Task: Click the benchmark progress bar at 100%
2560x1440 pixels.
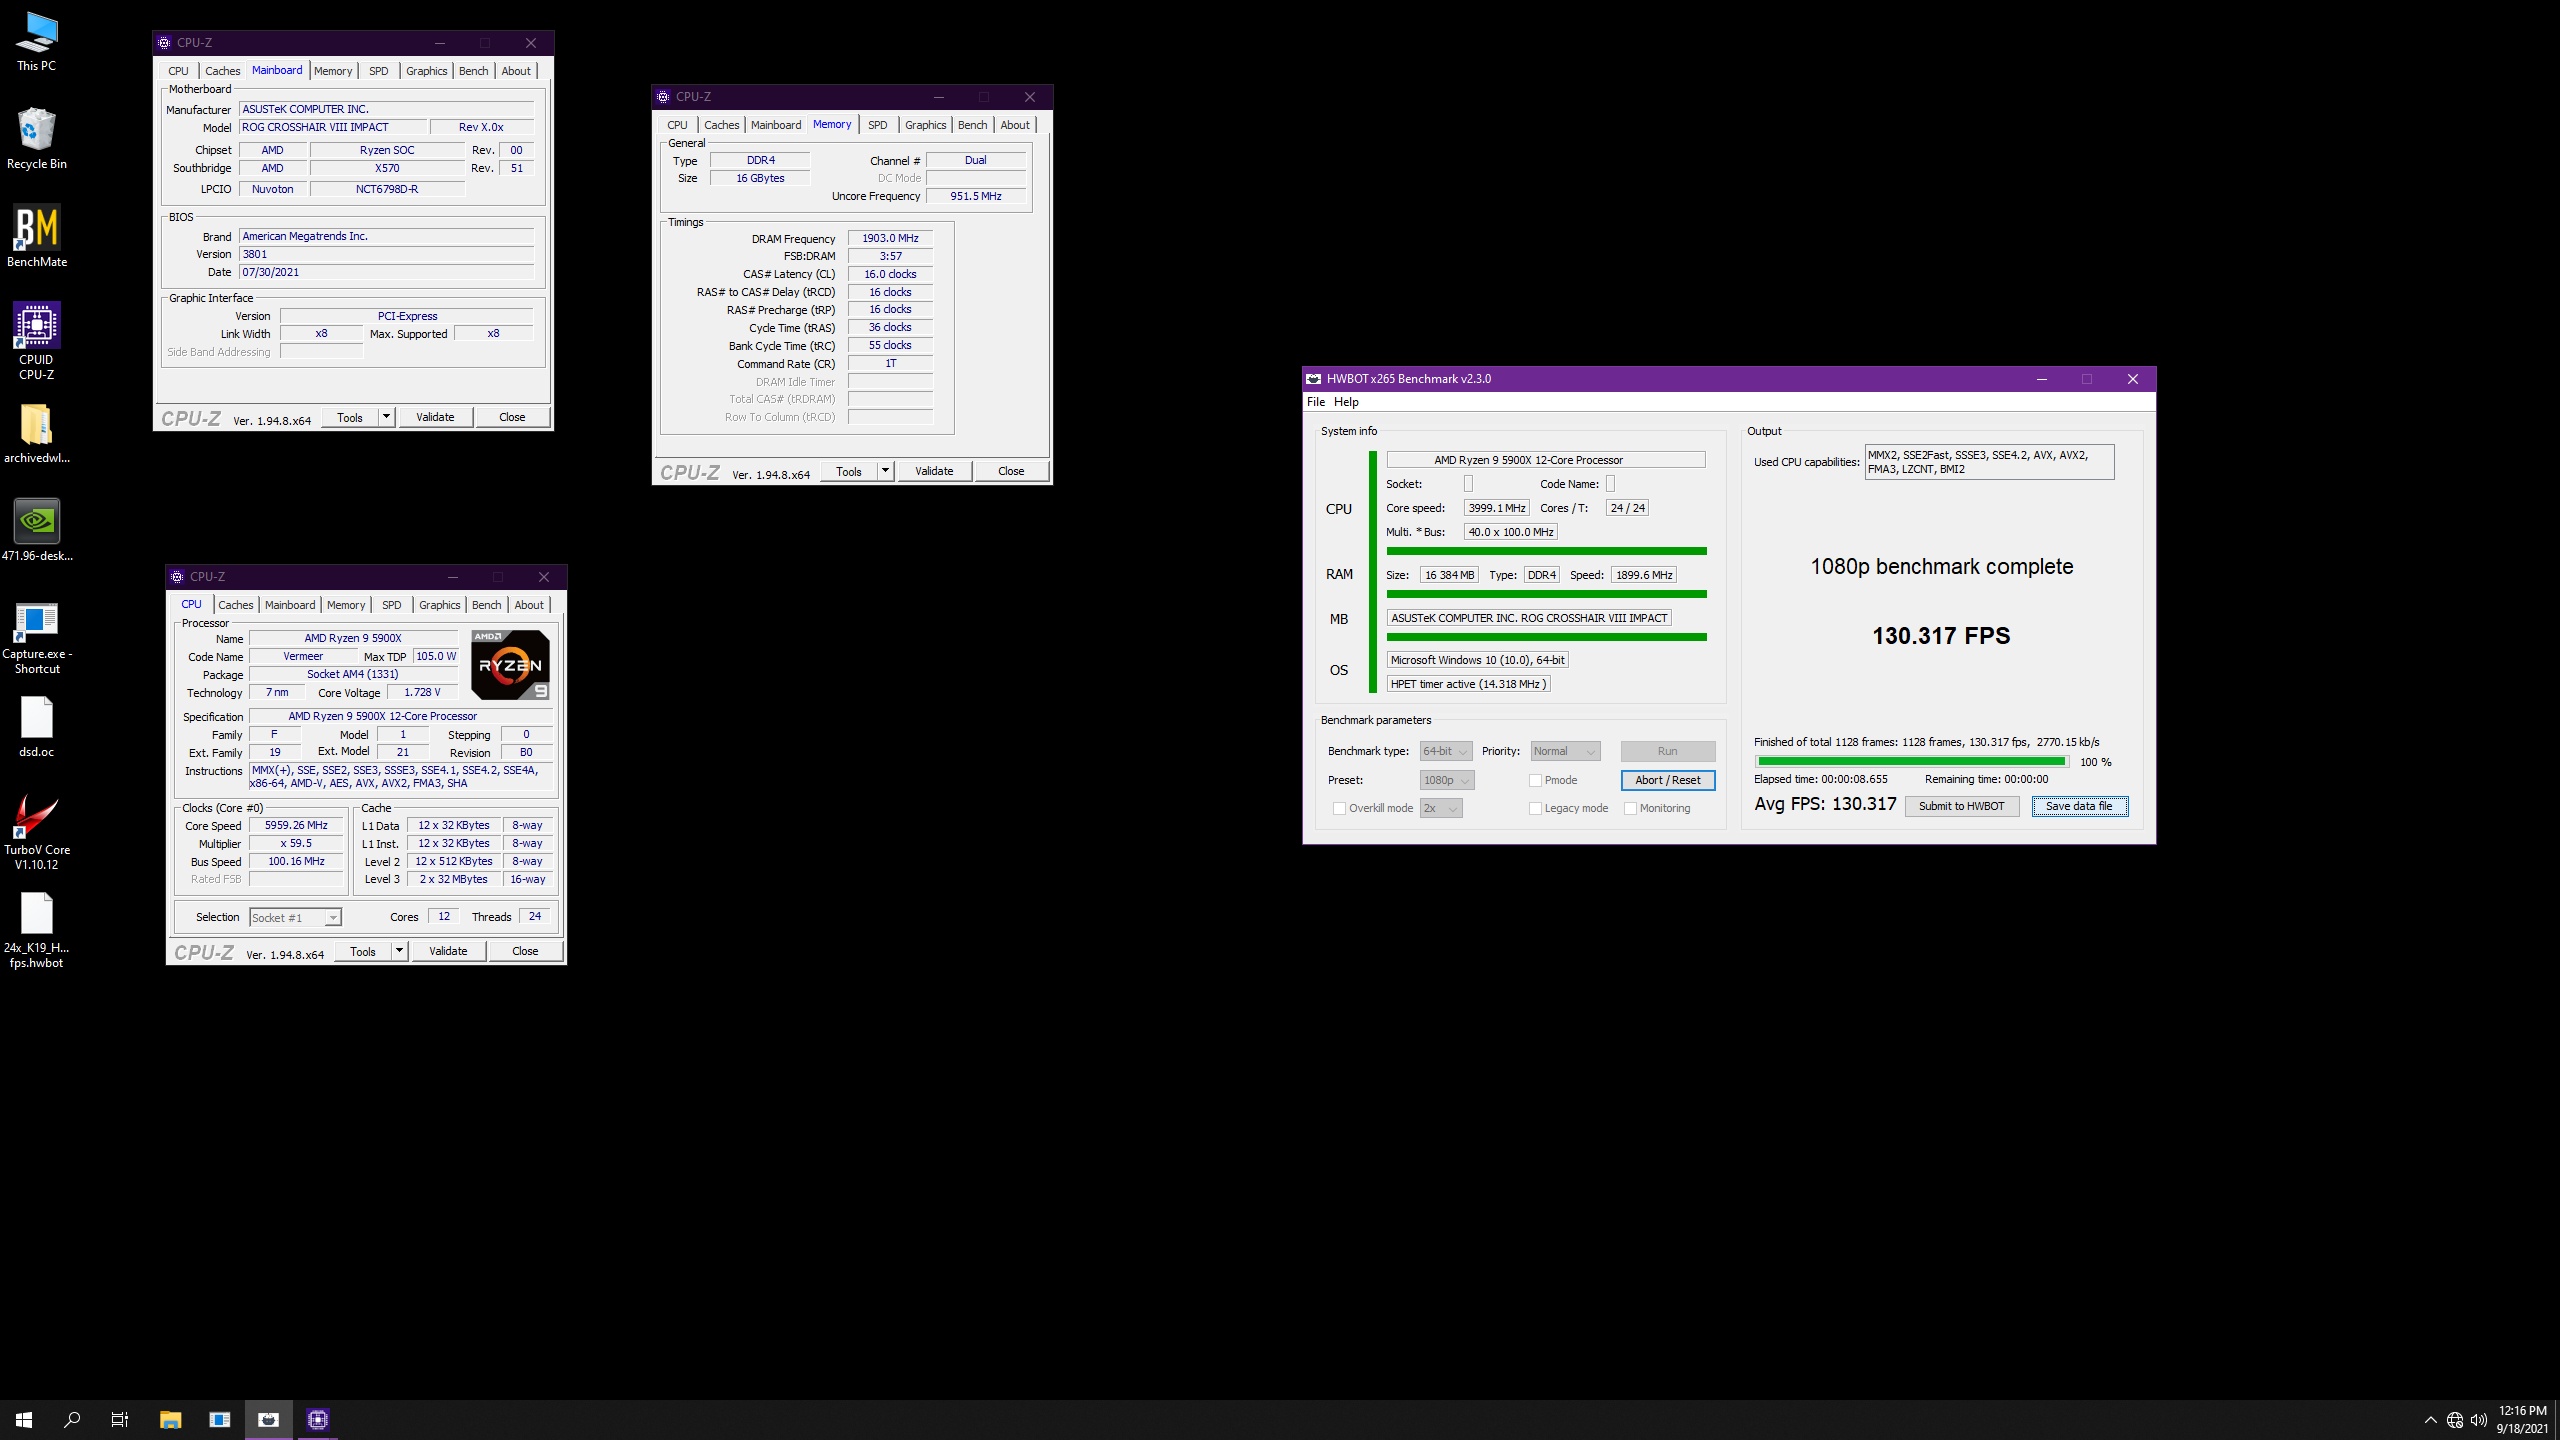Action: 1911,762
